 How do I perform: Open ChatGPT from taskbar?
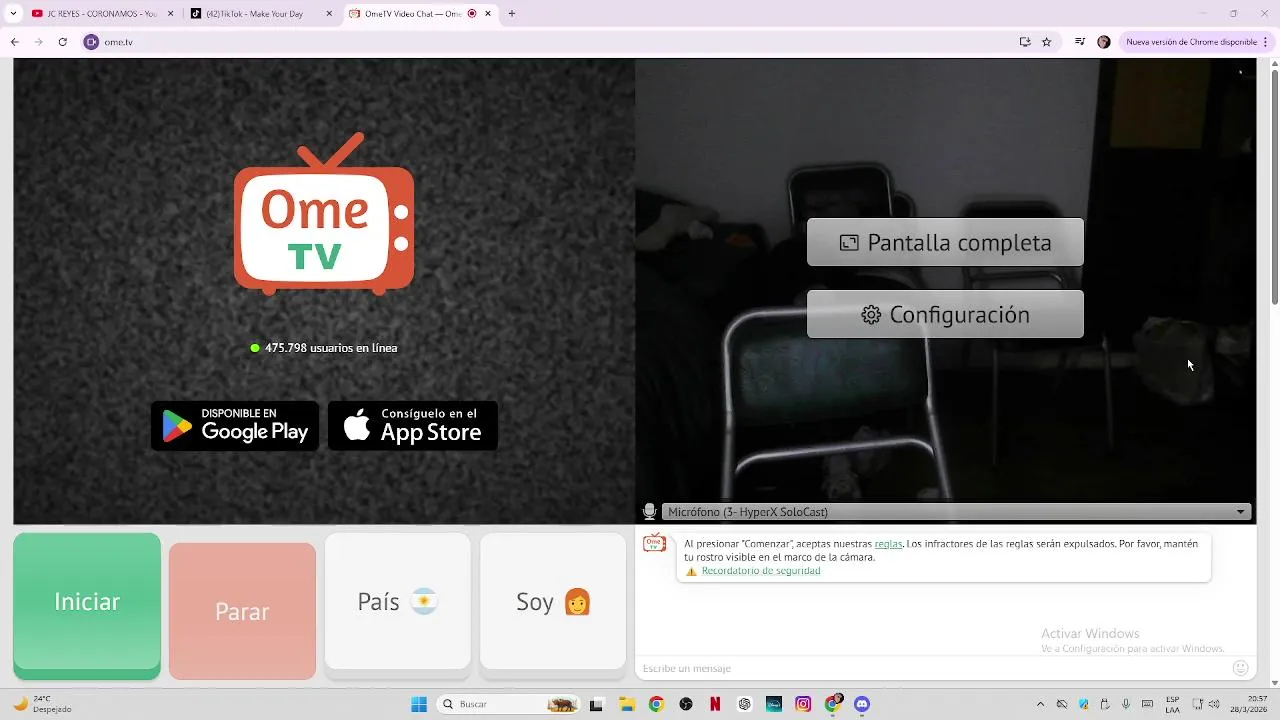point(744,704)
